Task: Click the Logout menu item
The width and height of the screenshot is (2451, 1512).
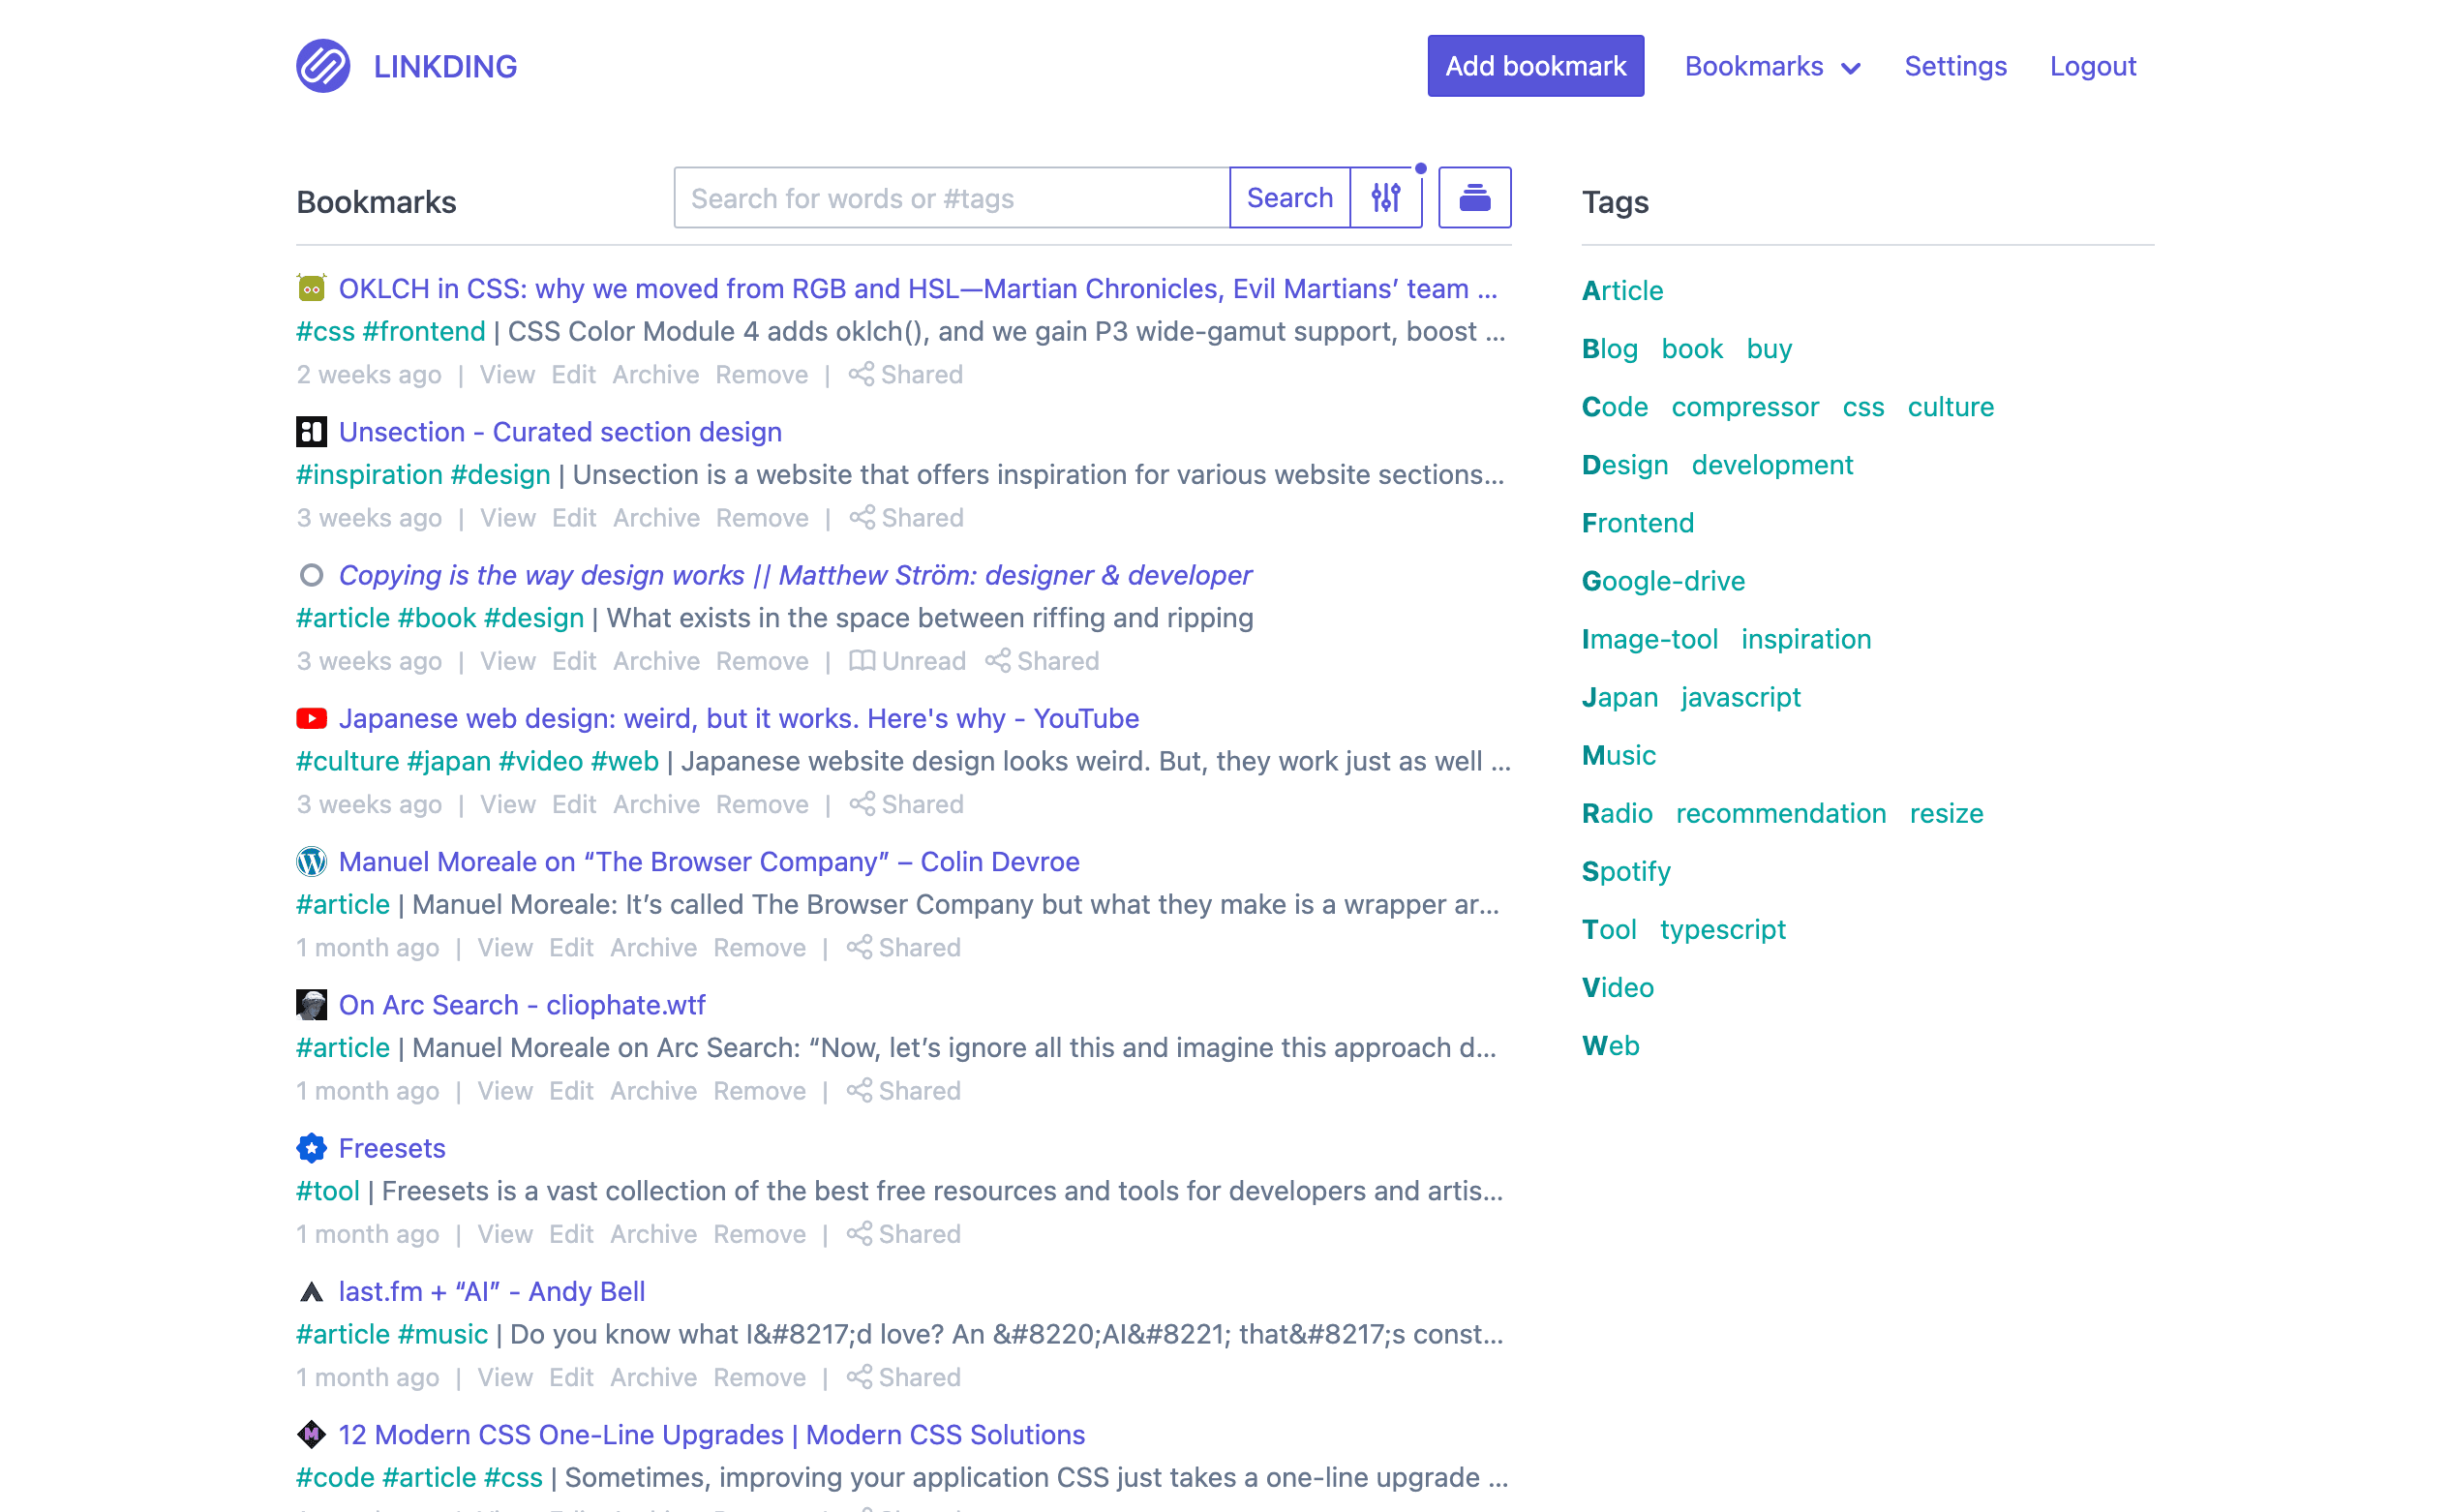Action: [x=2094, y=67]
